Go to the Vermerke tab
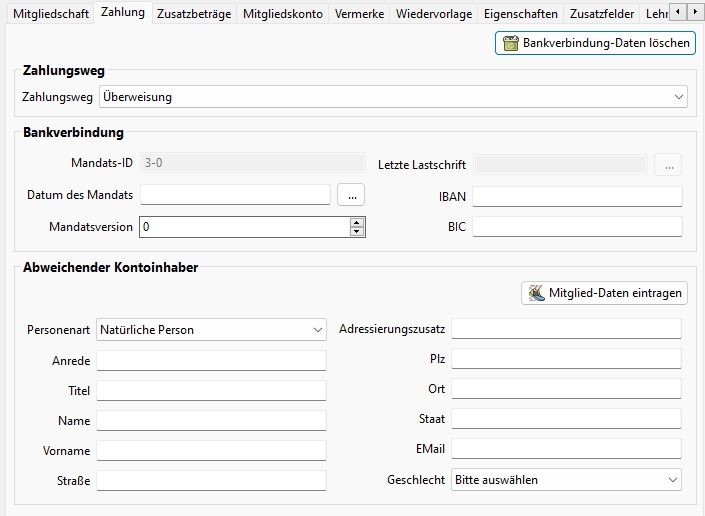The width and height of the screenshot is (705, 516). coord(359,14)
